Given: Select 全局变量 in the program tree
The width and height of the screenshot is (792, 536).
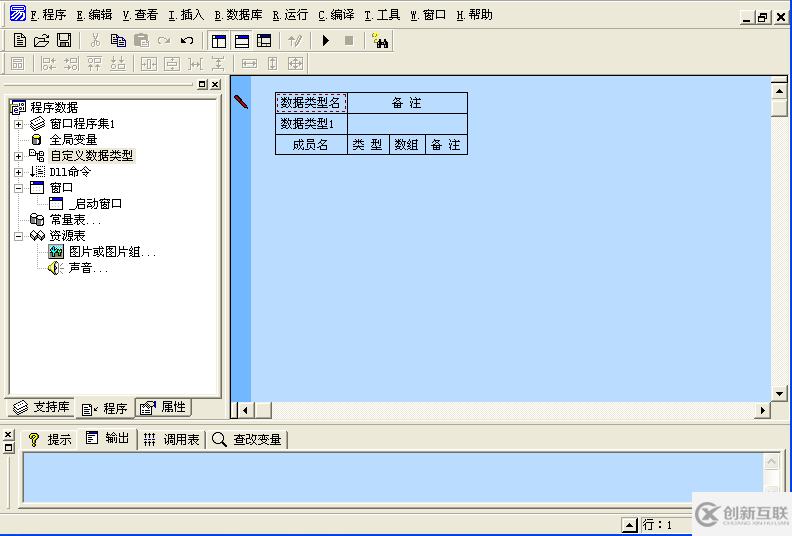Looking at the screenshot, I should tap(73, 139).
